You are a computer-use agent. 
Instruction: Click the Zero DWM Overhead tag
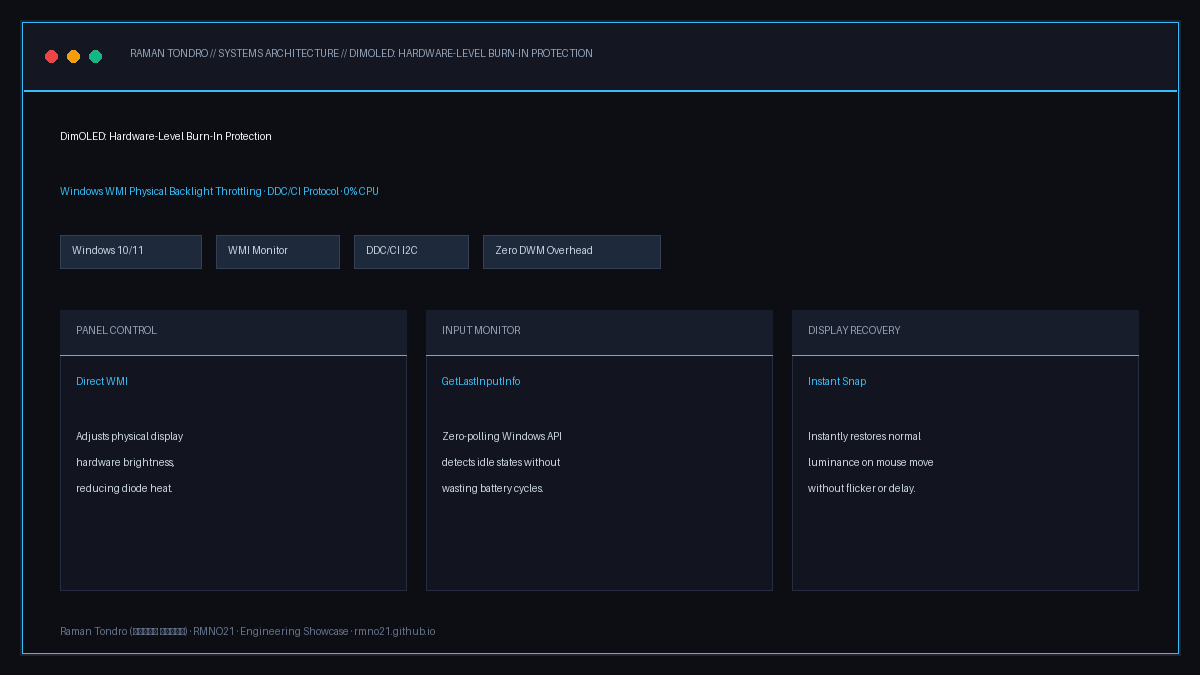(x=572, y=252)
